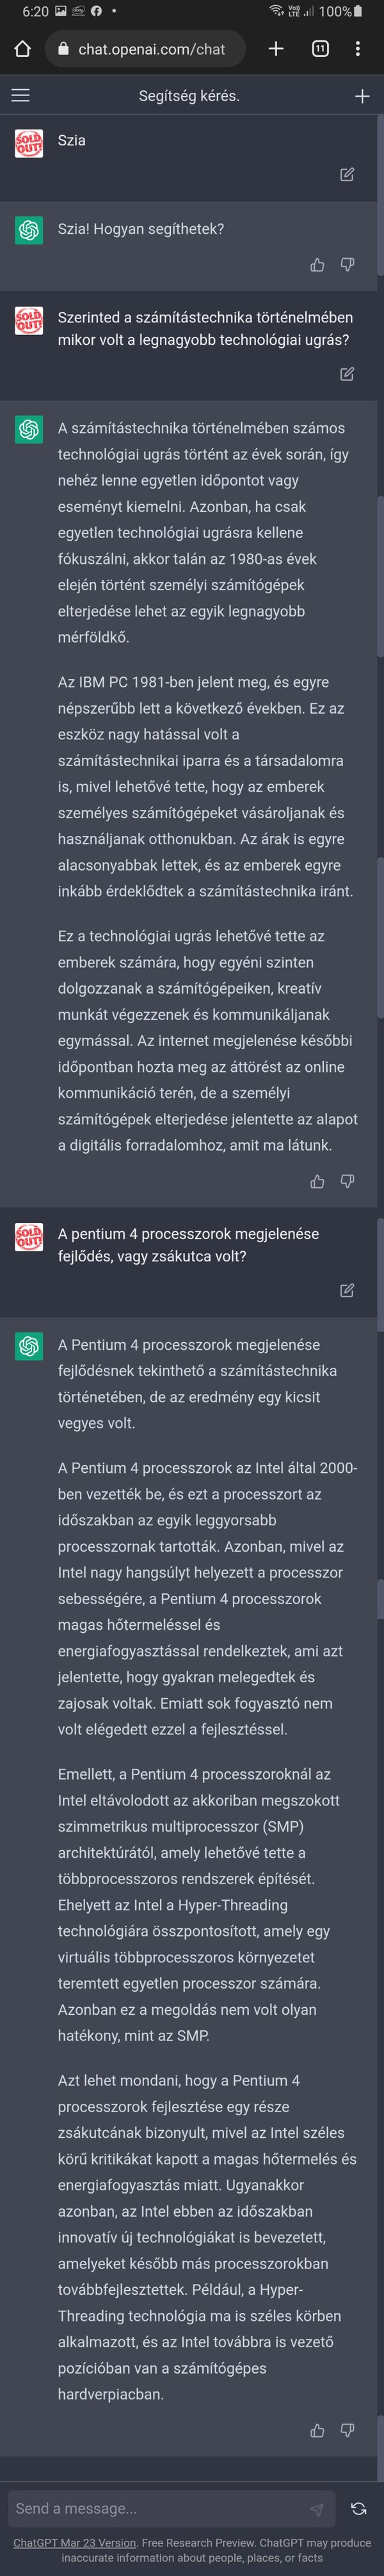384x2576 pixels.
Task: Tap the browser home icon
Action: pyautogui.click(x=23, y=49)
